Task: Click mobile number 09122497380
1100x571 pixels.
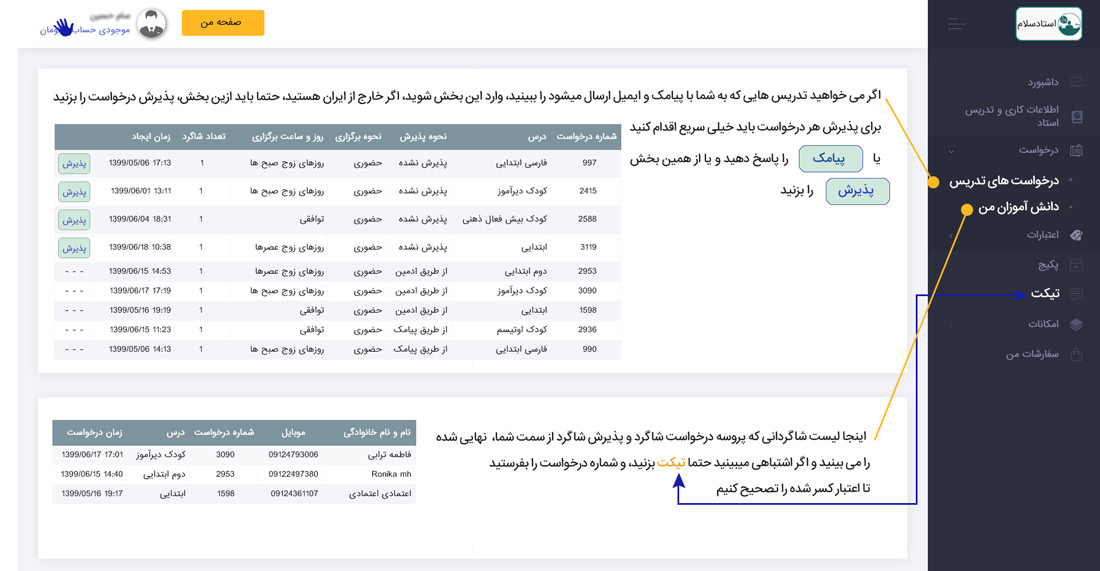Action: click(293, 474)
